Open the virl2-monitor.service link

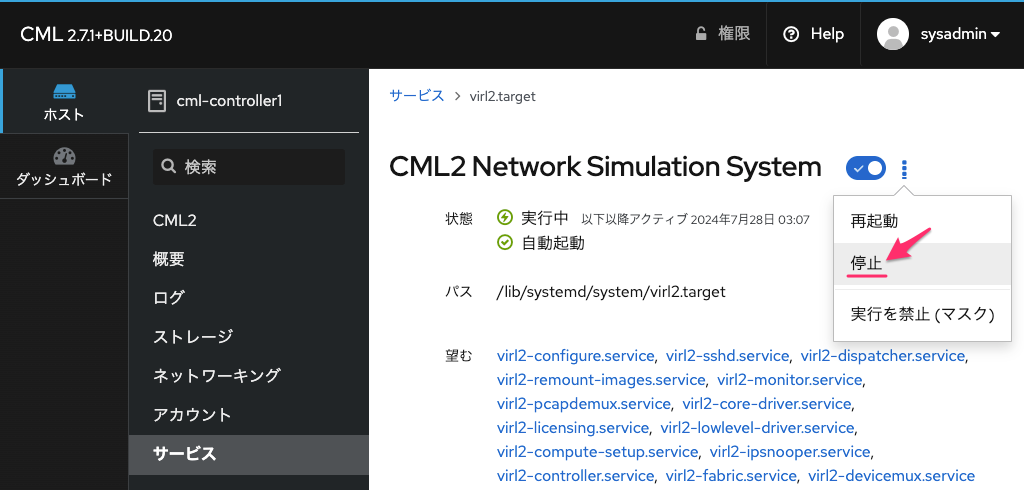point(790,380)
